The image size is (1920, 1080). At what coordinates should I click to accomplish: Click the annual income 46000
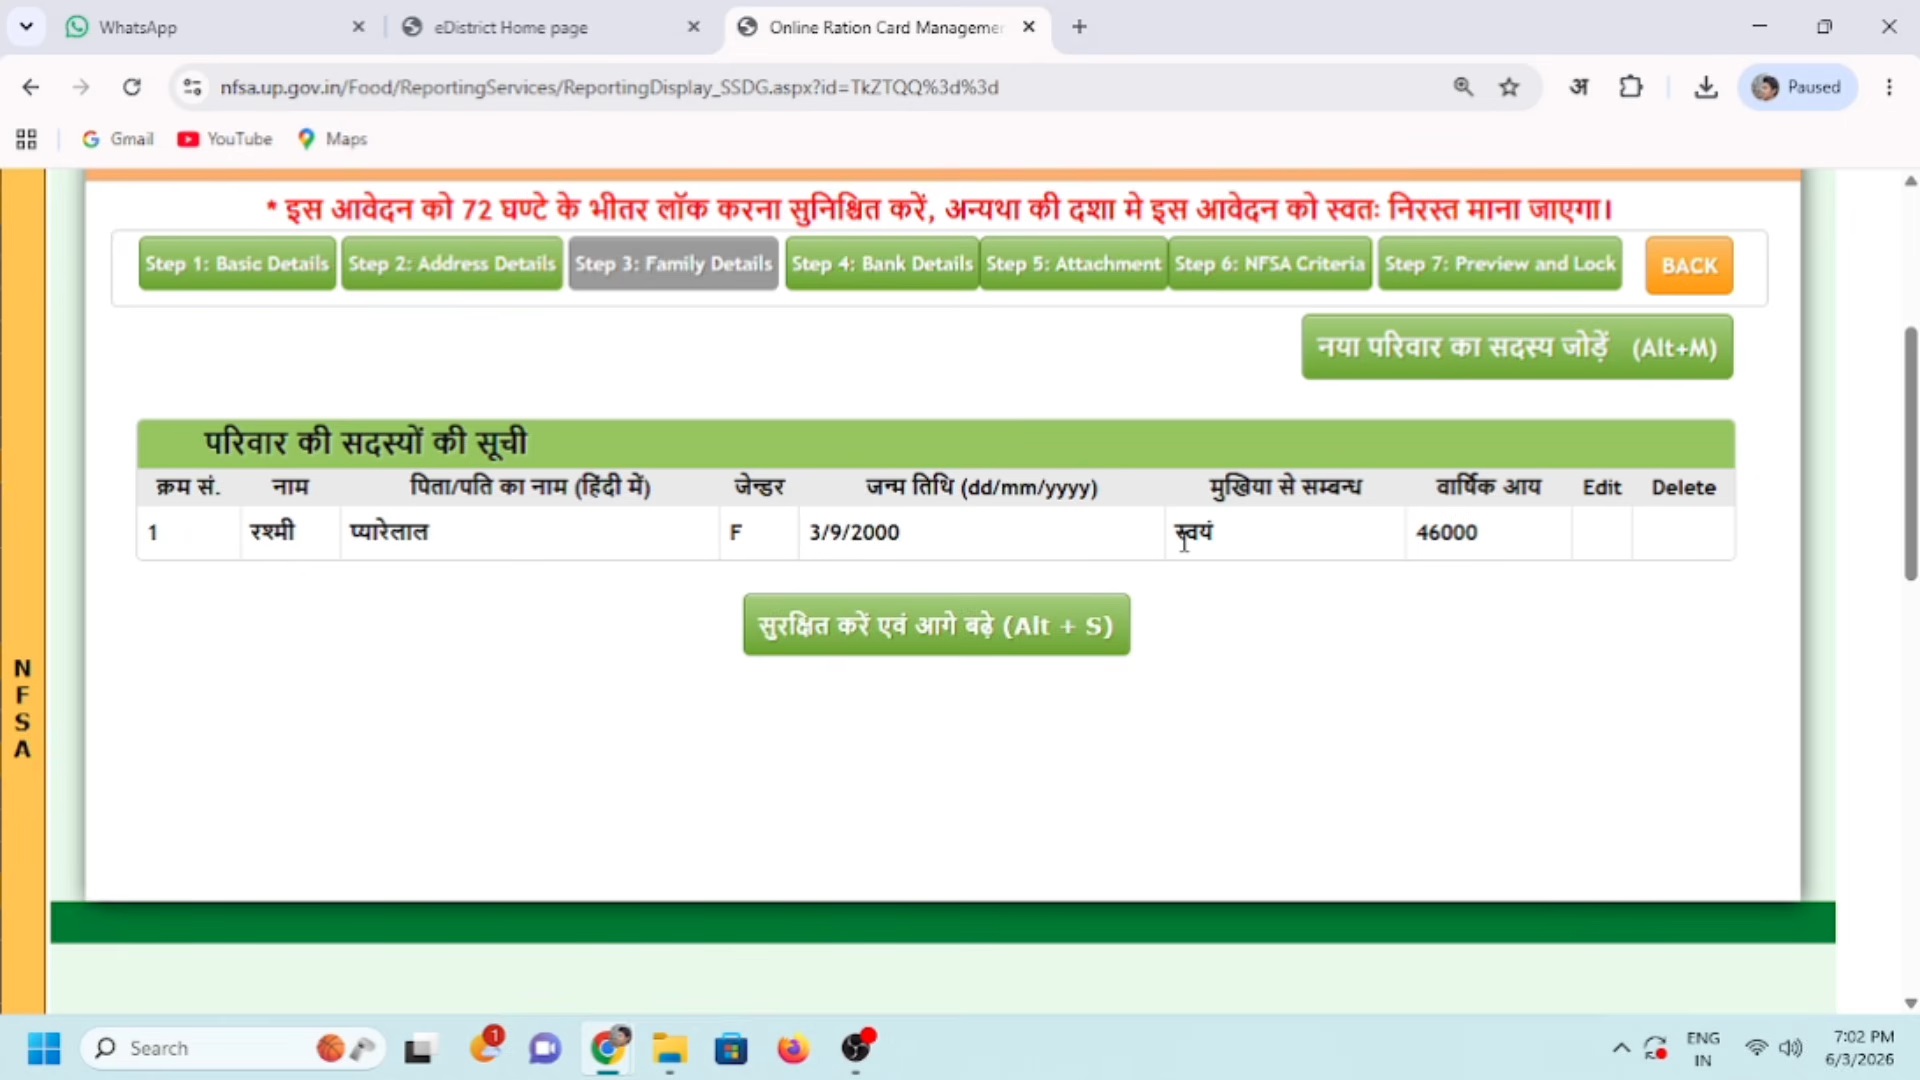(1447, 532)
